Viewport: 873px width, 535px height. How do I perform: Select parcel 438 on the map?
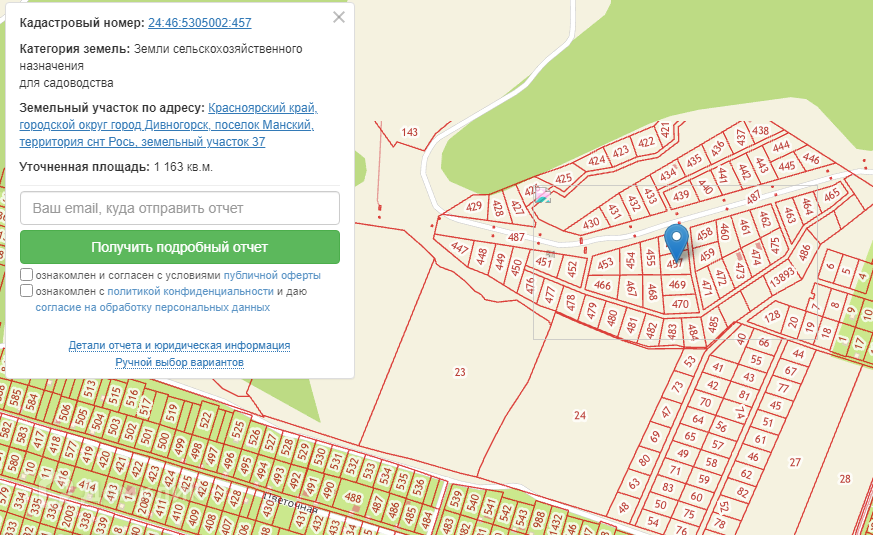pyautogui.click(x=760, y=131)
